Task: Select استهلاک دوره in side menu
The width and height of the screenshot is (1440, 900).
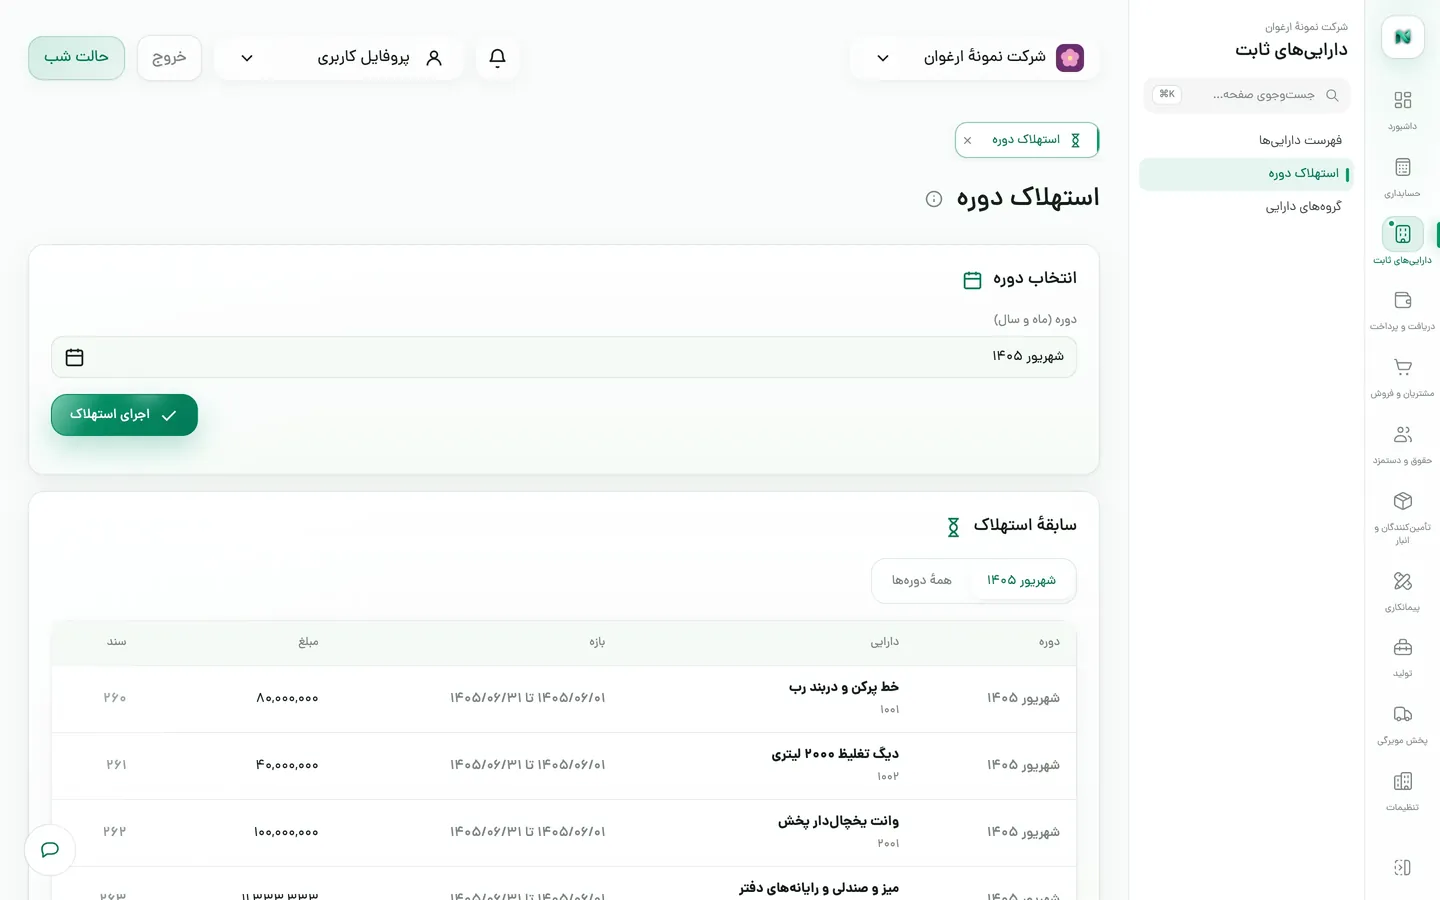Action: click(1246, 174)
